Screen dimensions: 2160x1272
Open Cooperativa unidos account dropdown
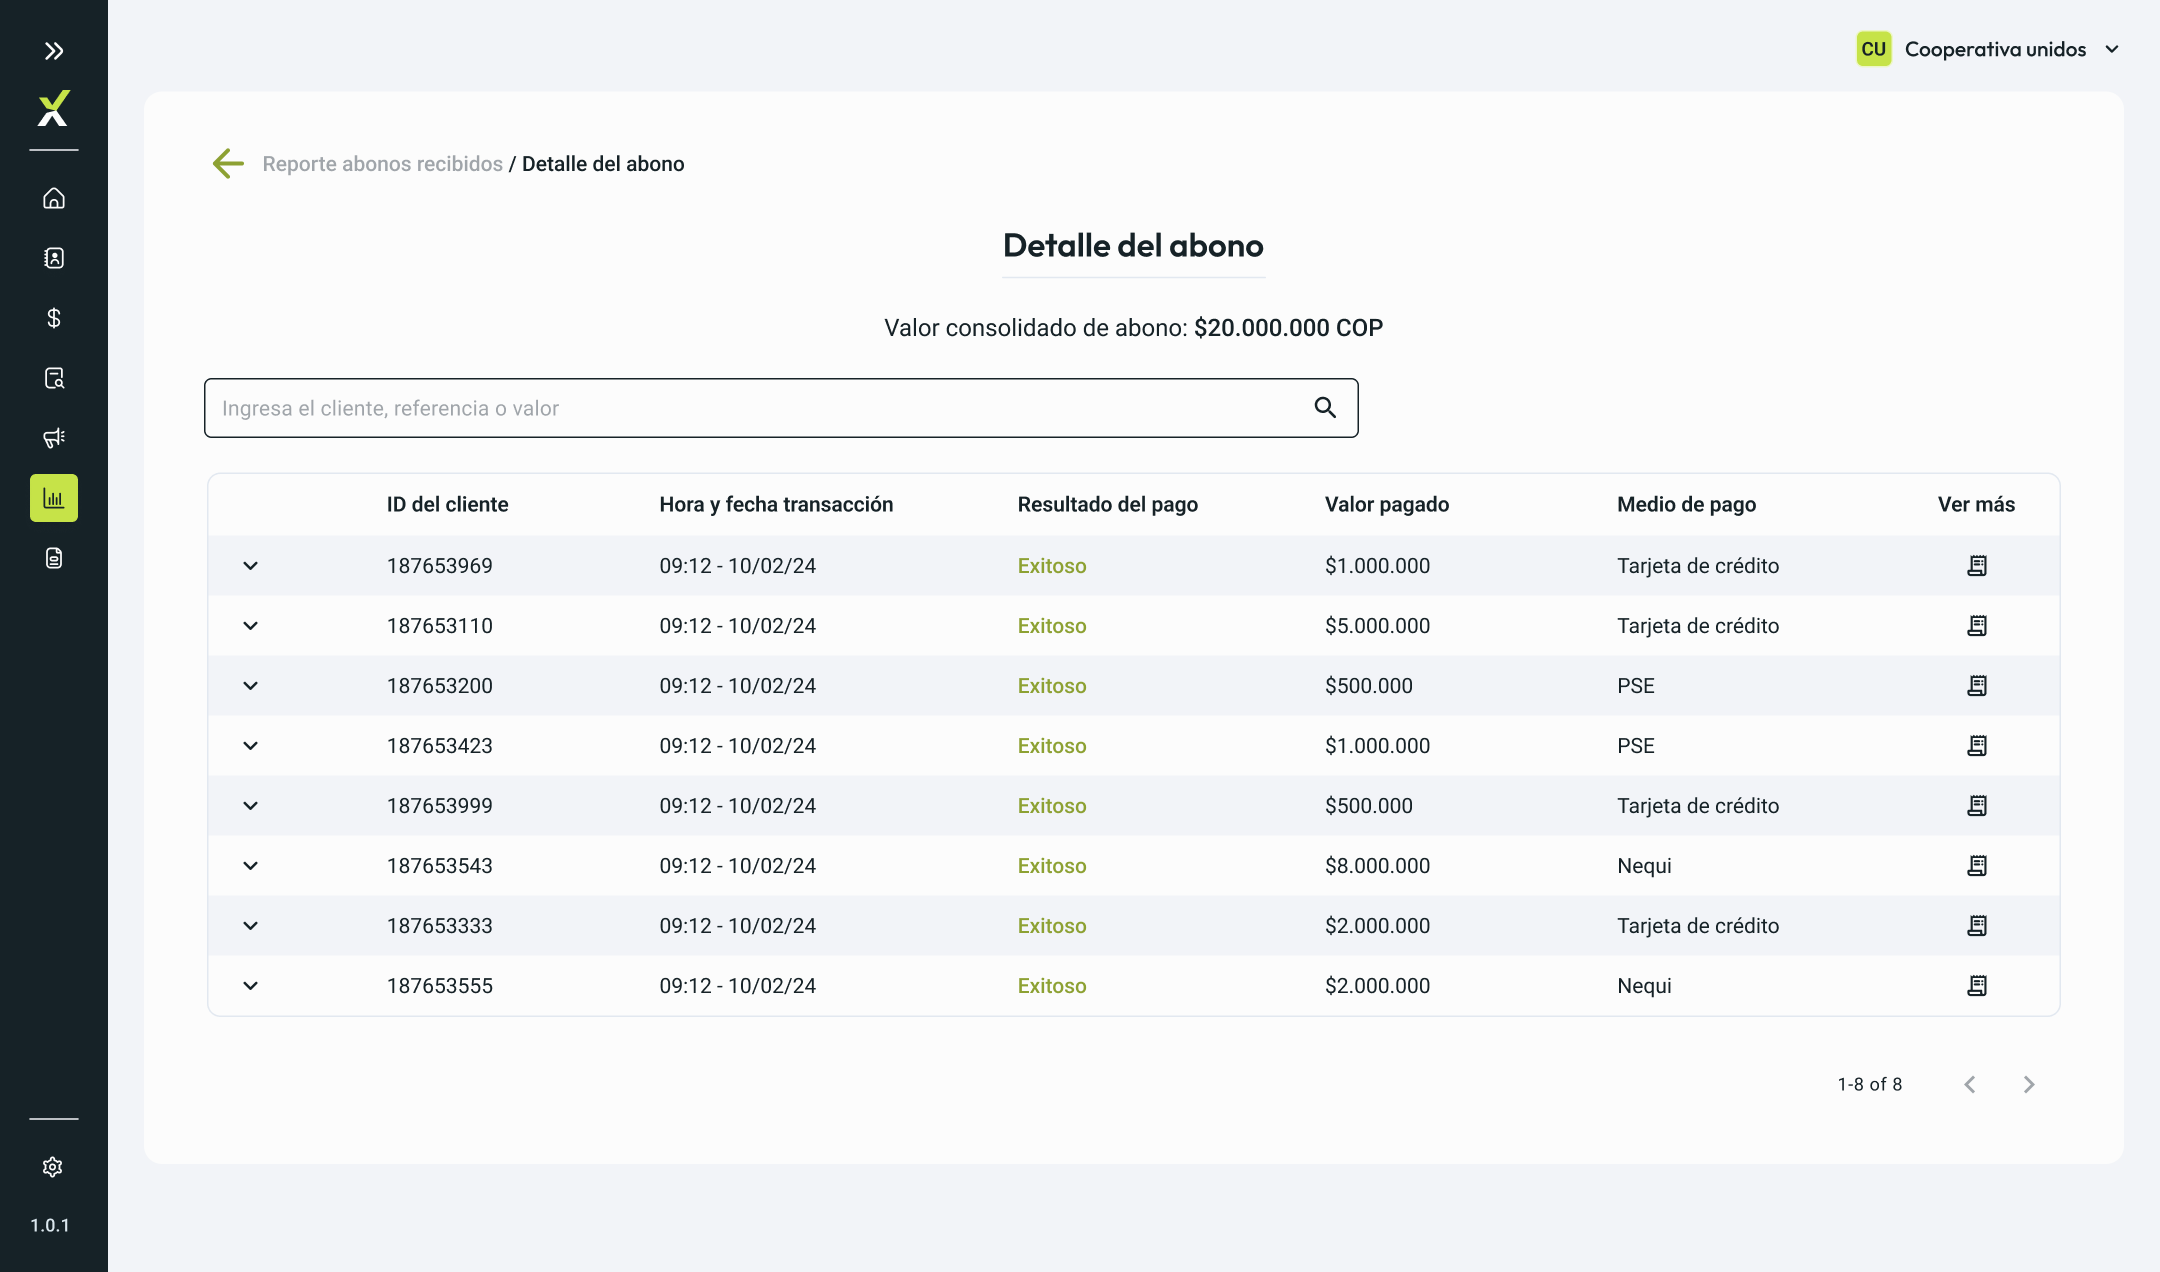[x=1988, y=49]
